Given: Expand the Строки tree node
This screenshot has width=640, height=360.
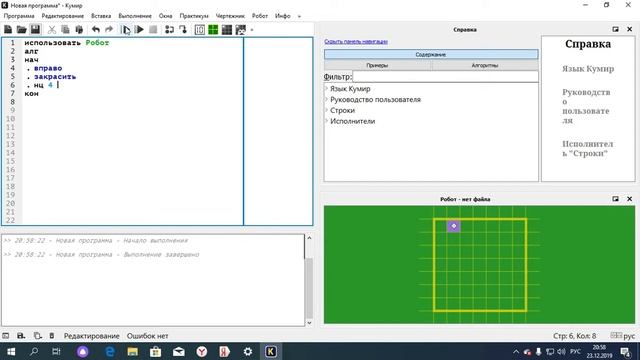Looking at the screenshot, I should pos(327,110).
